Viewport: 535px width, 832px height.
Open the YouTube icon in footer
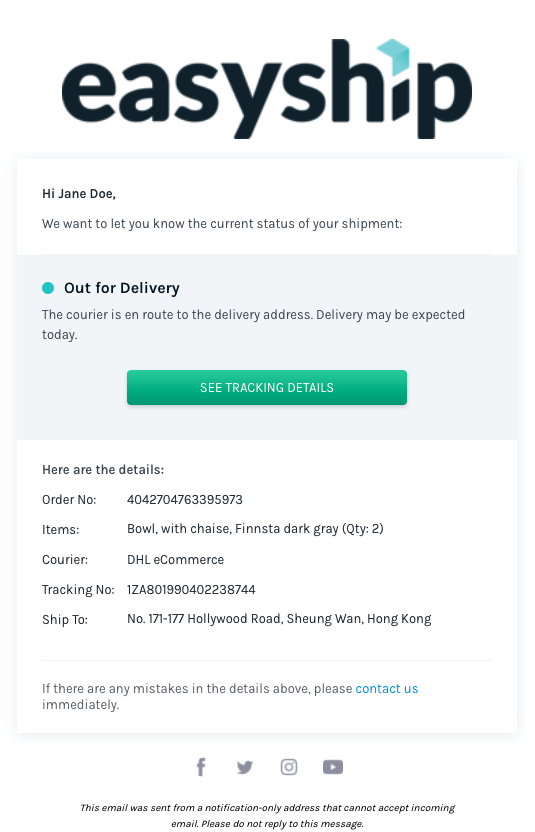pyautogui.click(x=333, y=767)
